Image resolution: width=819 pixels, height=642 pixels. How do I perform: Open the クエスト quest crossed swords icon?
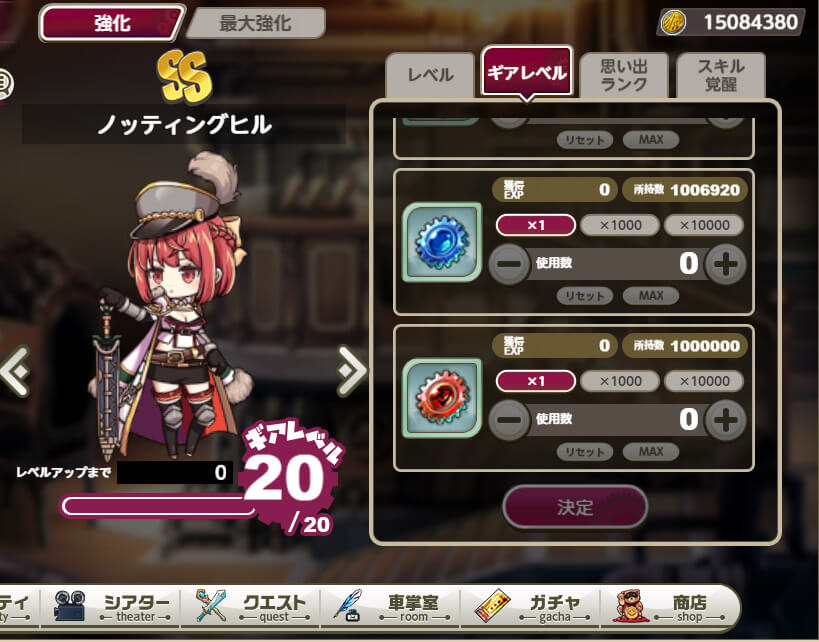(211, 605)
